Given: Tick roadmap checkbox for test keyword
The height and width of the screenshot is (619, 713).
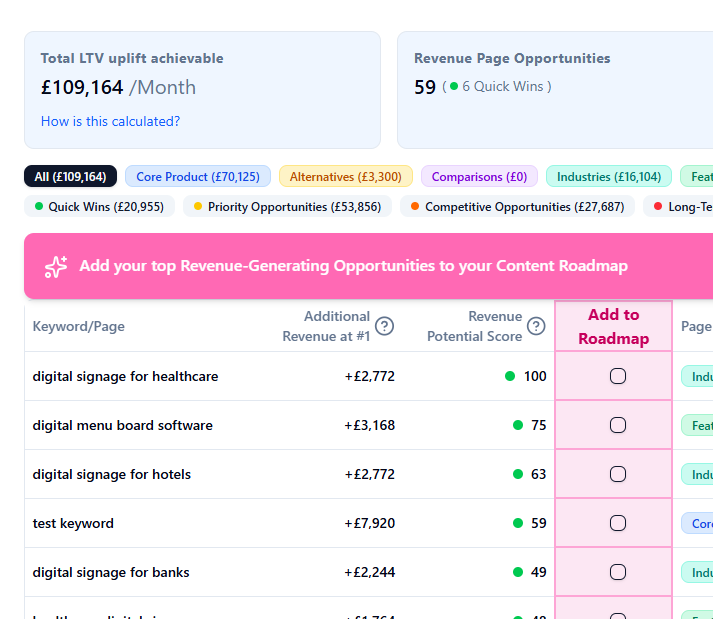Looking at the screenshot, I should pyautogui.click(x=618, y=523).
